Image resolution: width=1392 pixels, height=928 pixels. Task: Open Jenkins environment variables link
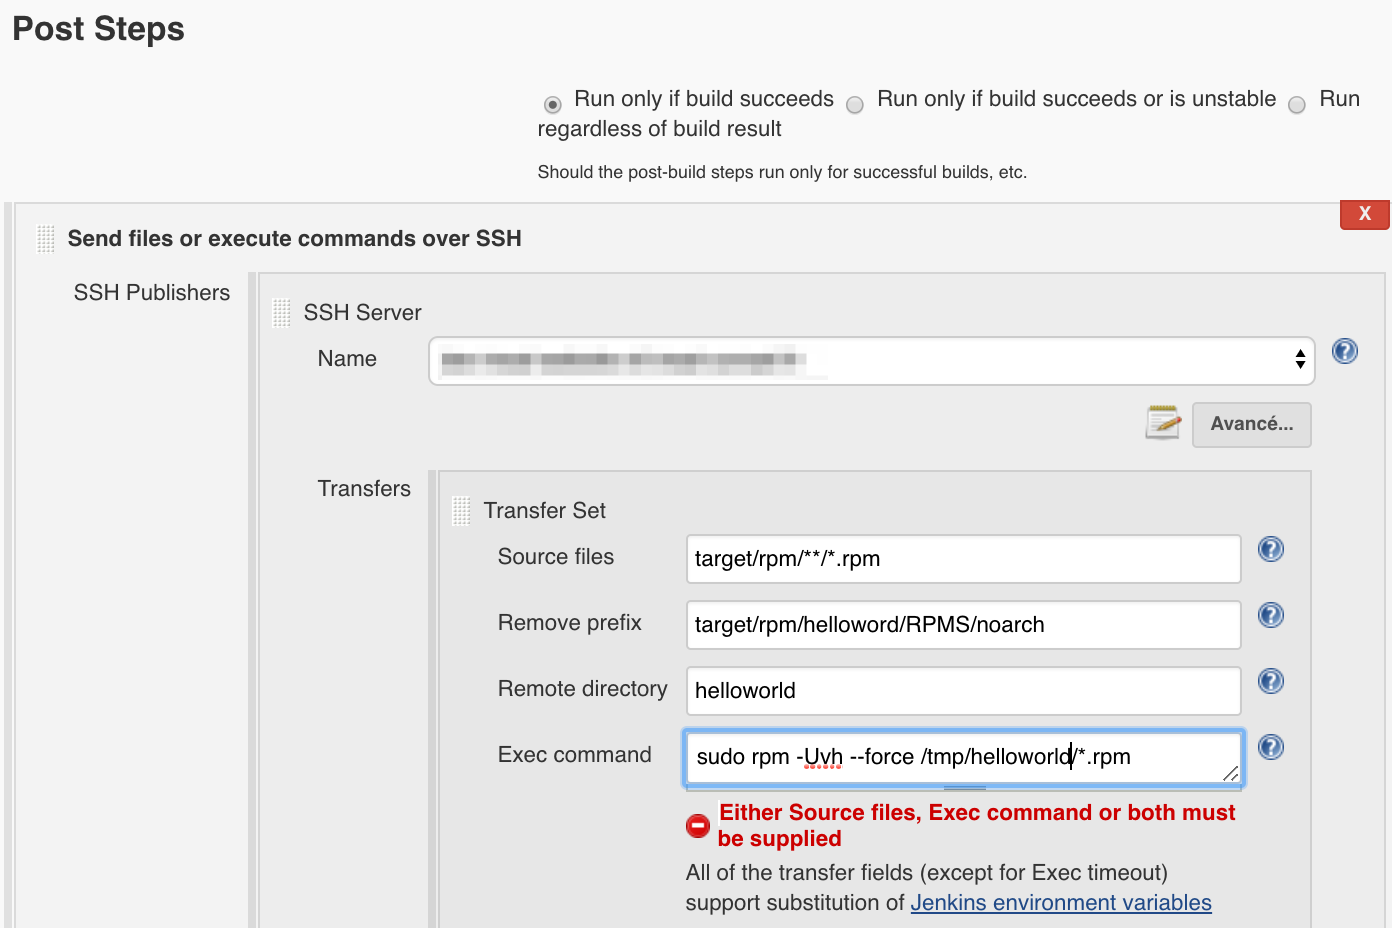point(1060,903)
